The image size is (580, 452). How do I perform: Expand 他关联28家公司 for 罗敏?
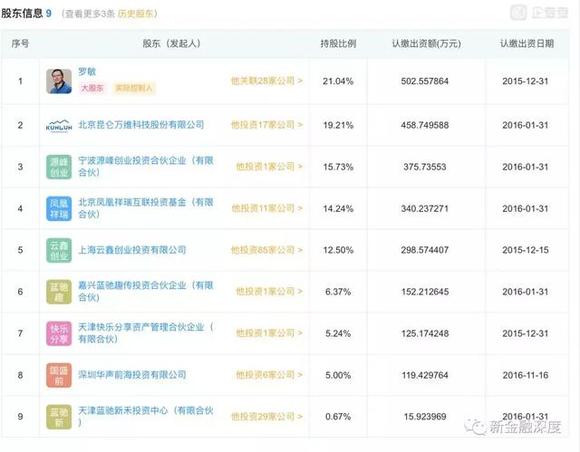267,81
